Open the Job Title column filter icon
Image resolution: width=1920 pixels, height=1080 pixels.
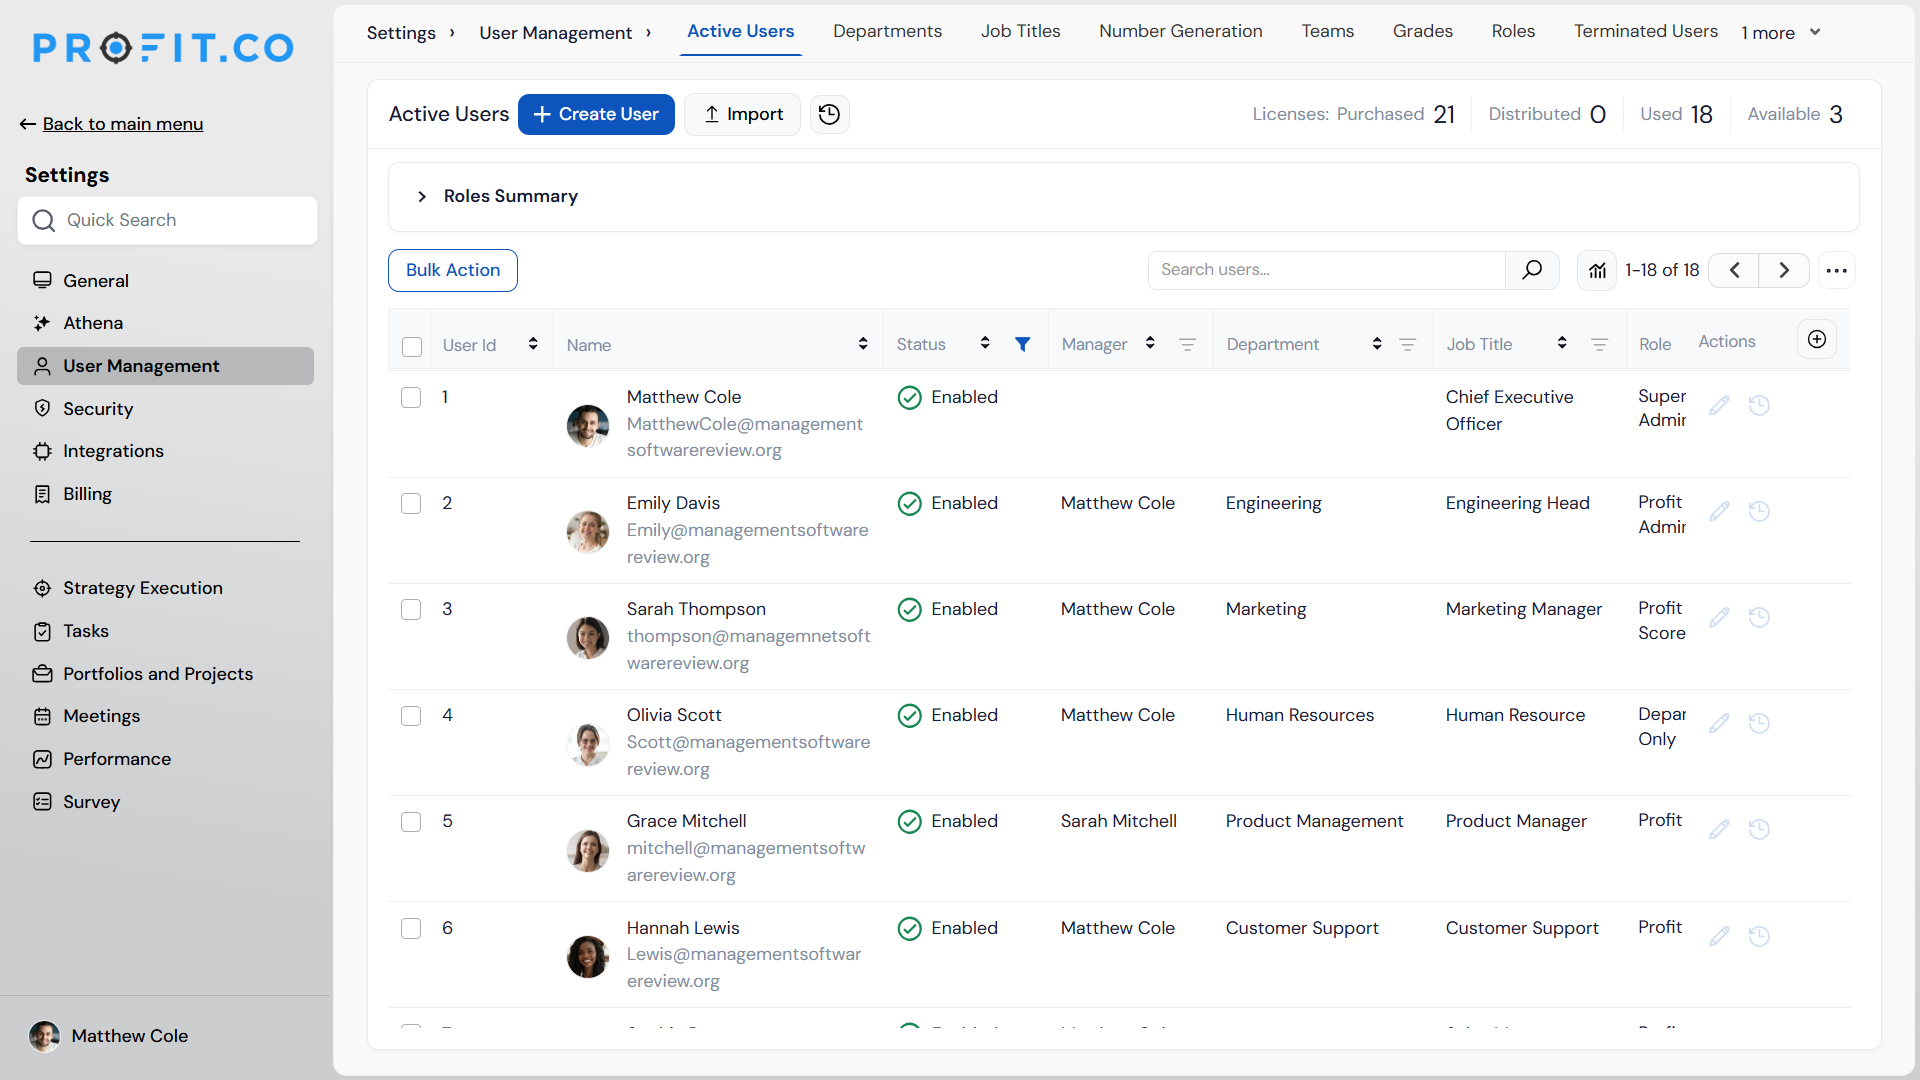tap(1599, 344)
